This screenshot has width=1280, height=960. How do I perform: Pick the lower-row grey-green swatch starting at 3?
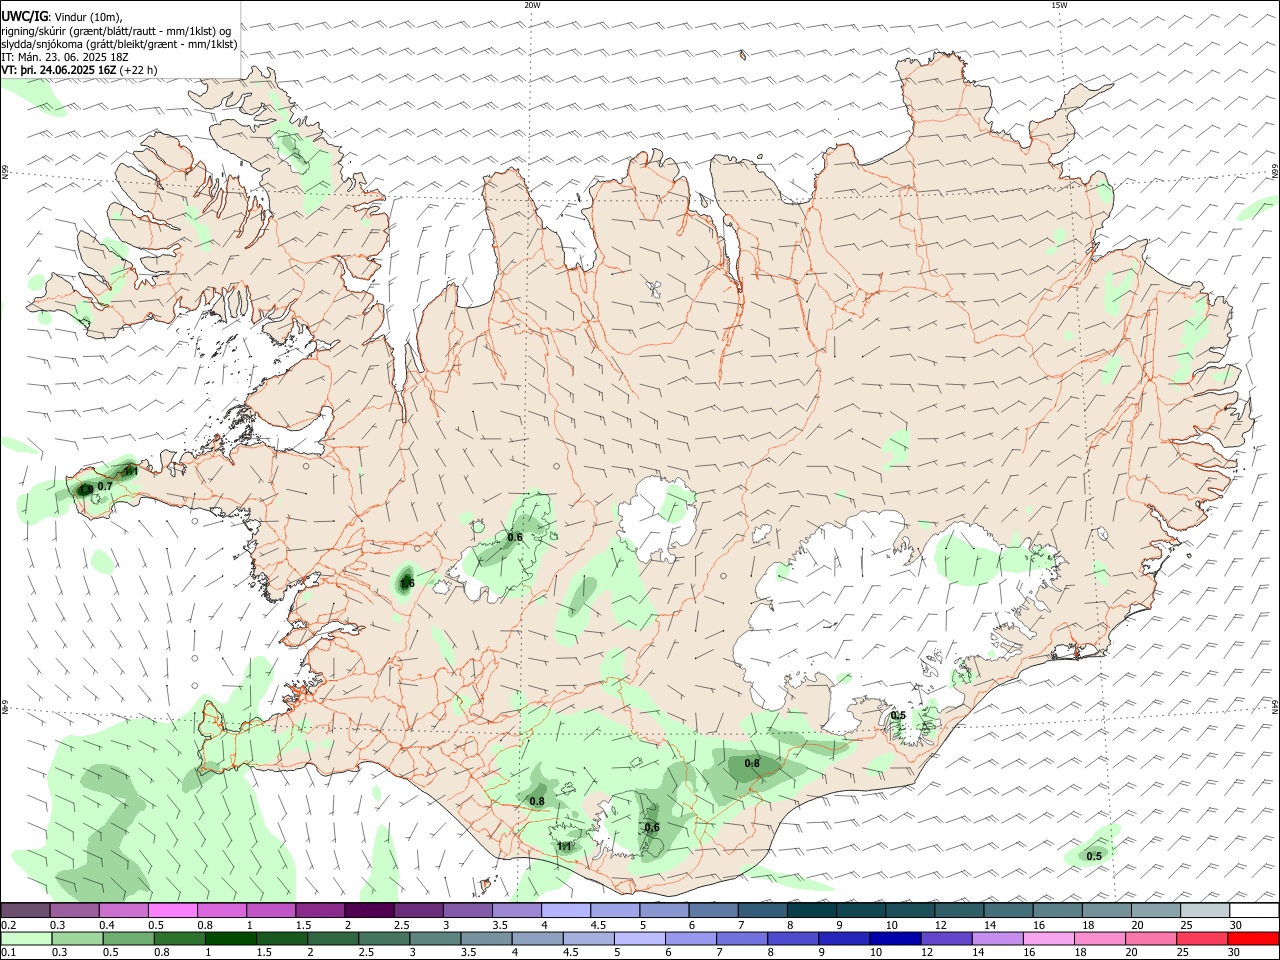click(x=435, y=939)
